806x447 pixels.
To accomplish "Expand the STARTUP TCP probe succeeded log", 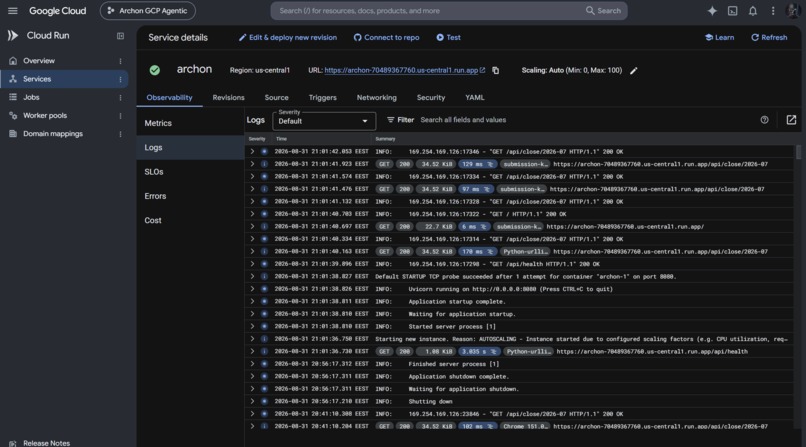I will tap(252, 276).
